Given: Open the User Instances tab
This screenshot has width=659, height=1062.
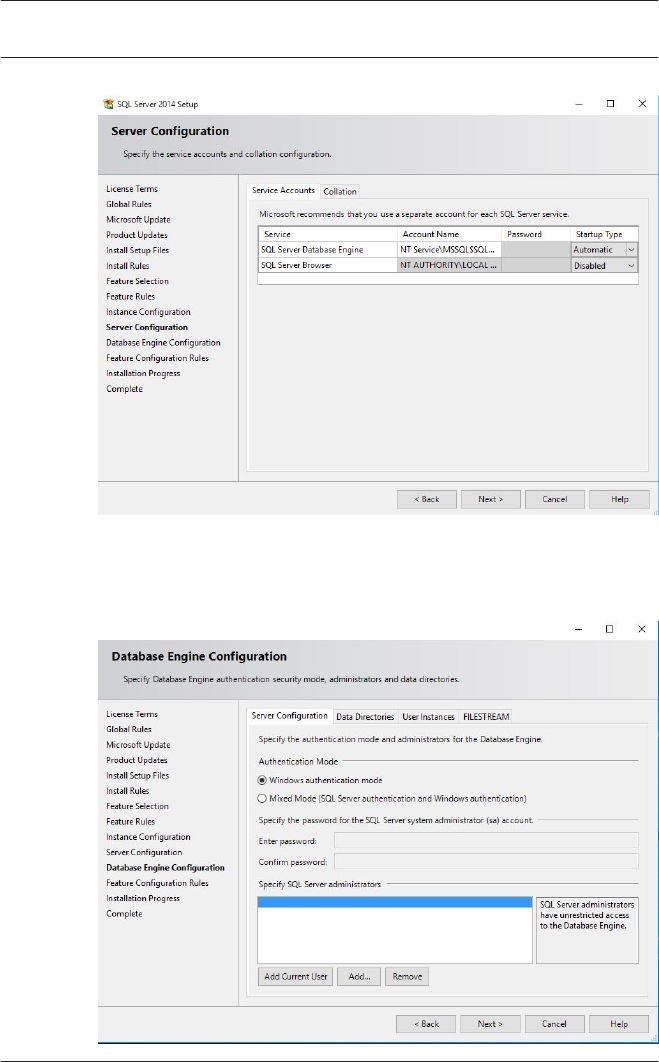Looking at the screenshot, I should [428, 717].
